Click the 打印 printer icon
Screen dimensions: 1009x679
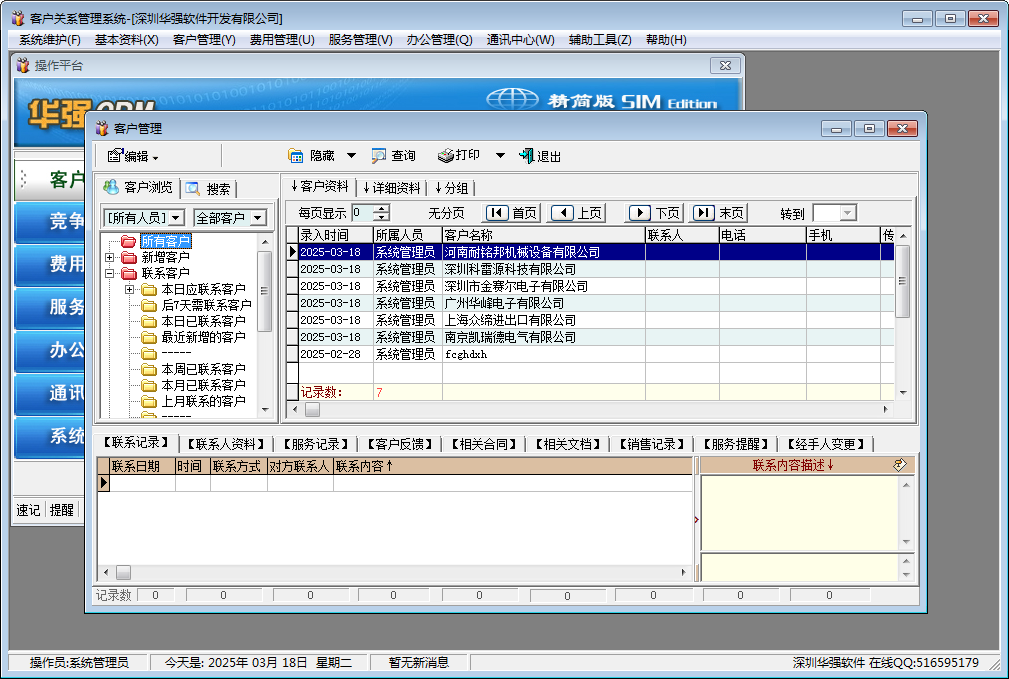[445, 155]
